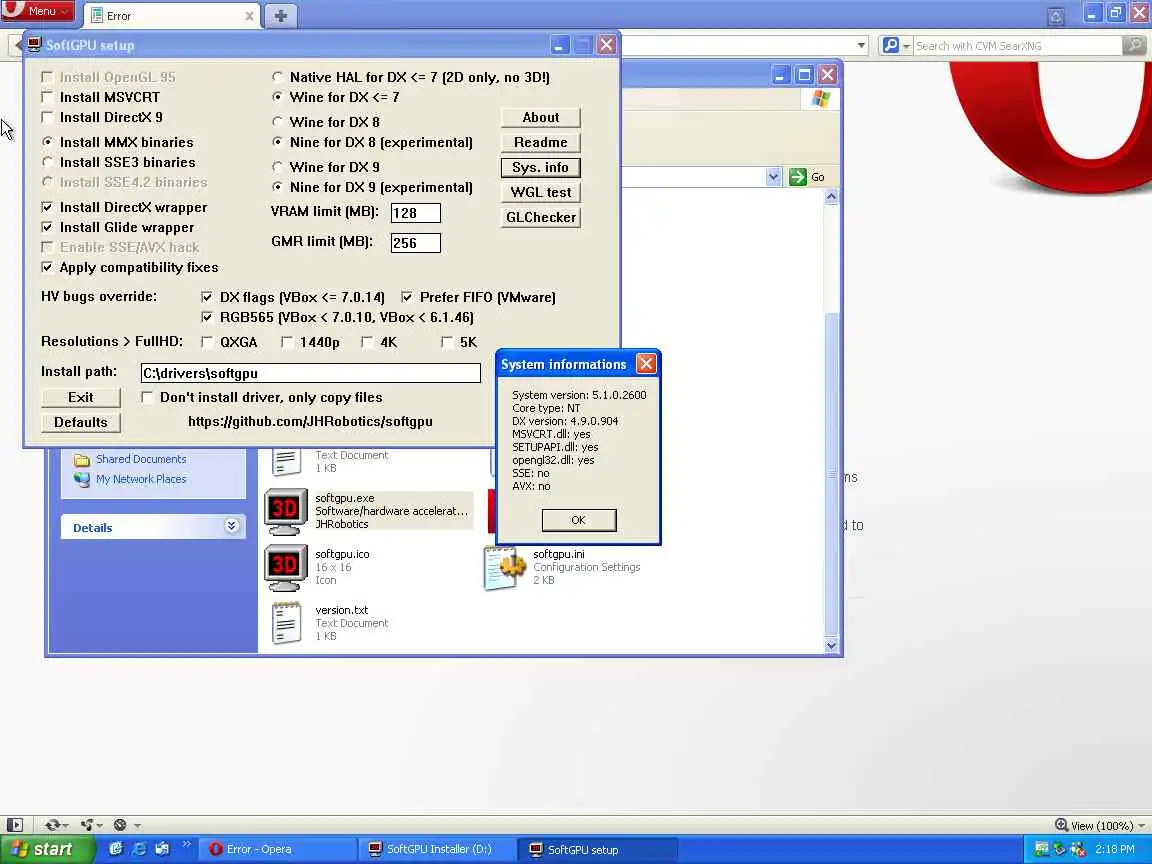Viewport: 1152px width, 864px height.
Task: Open My Network Places in Explorer sidebar
Action: coord(141,479)
